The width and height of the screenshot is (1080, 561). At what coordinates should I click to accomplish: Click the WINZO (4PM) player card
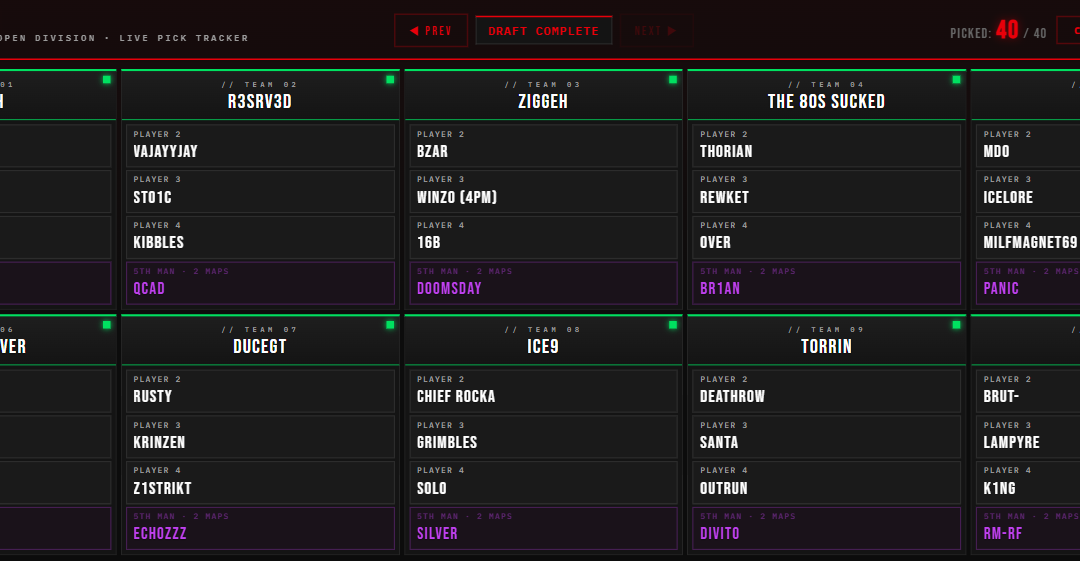point(543,191)
